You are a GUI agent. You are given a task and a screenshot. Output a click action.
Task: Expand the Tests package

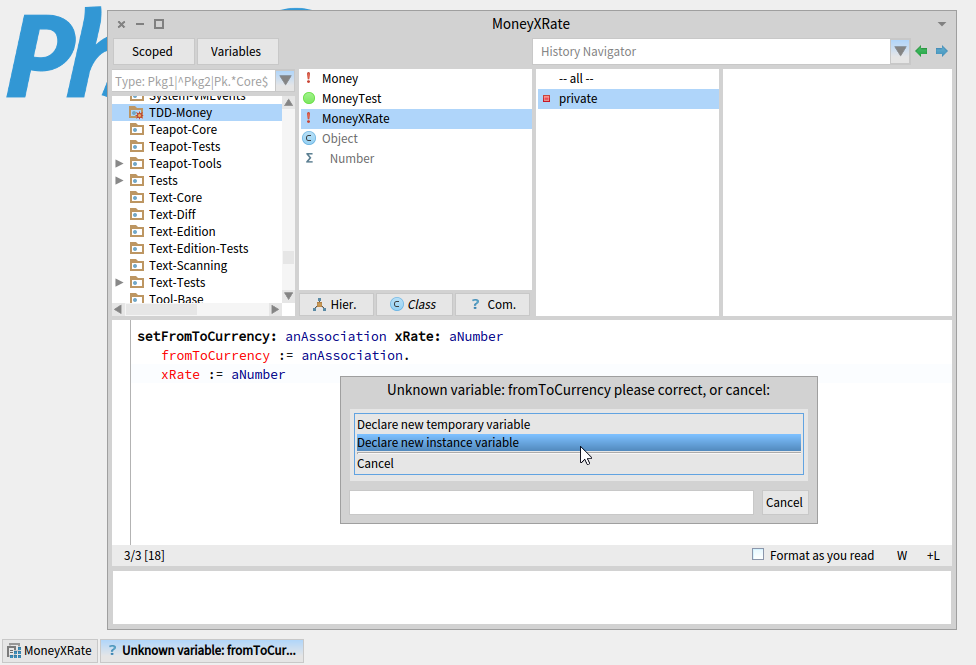tap(120, 181)
